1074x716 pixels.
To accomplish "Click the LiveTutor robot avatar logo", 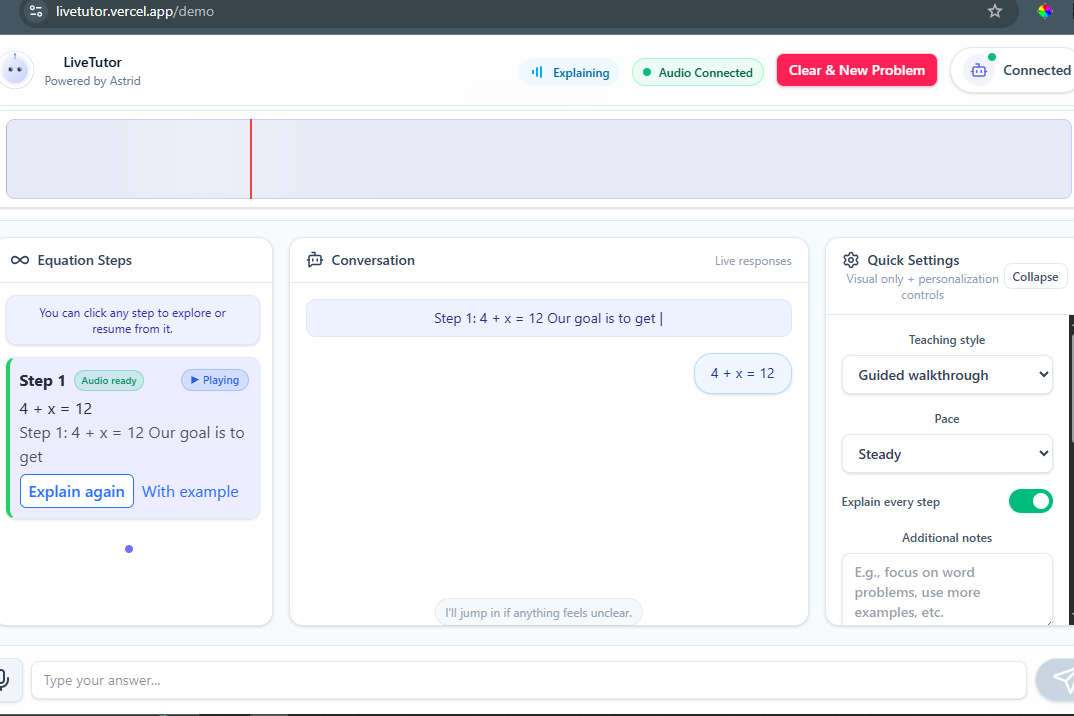I will pyautogui.click(x=15, y=70).
